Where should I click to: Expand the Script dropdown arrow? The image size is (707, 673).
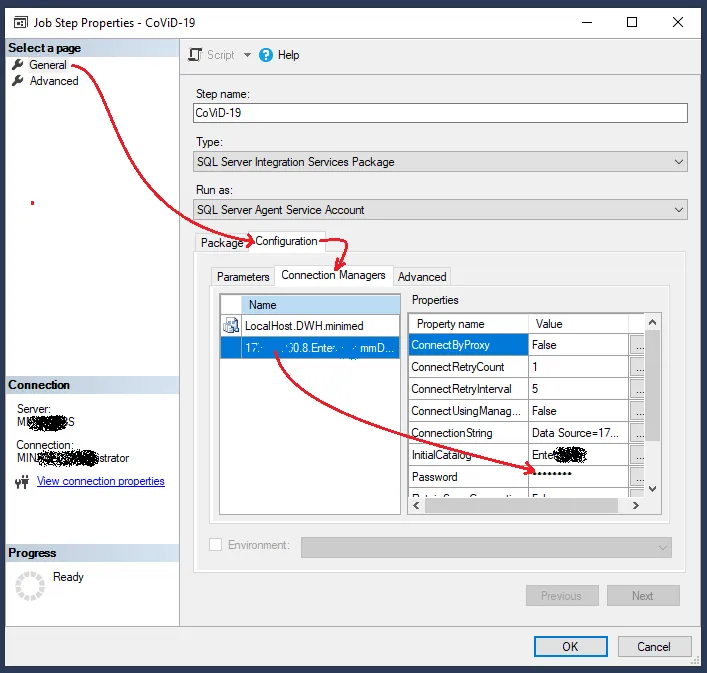(x=247, y=55)
